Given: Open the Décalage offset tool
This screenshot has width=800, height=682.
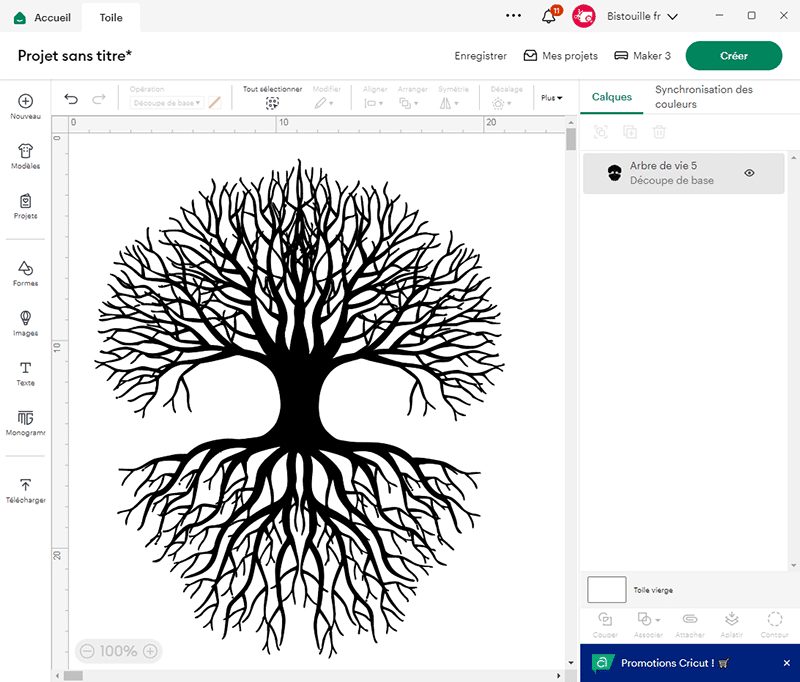Looking at the screenshot, I should 501,104.
